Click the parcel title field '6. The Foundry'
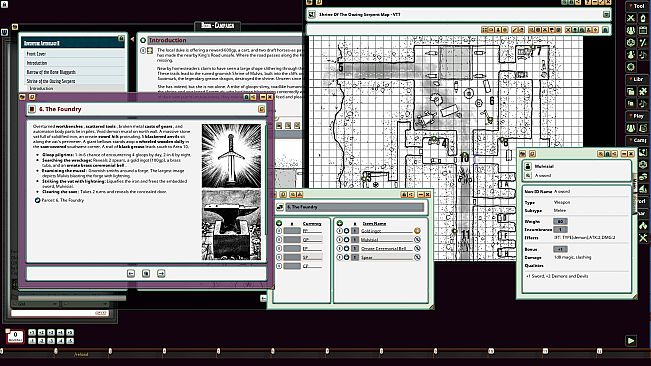 pyautogui.click(x=355, y=207)
